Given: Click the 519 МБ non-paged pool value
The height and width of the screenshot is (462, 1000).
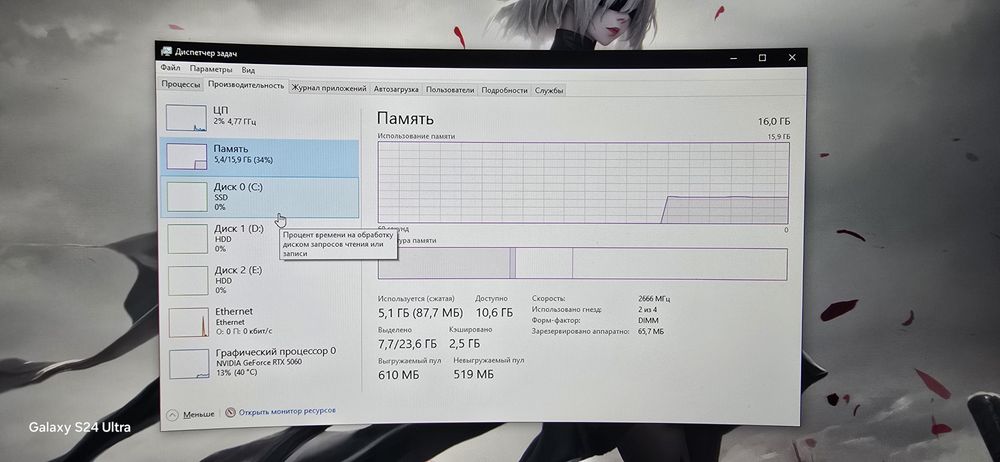Looking at the screenshot, I should [473, 375].
